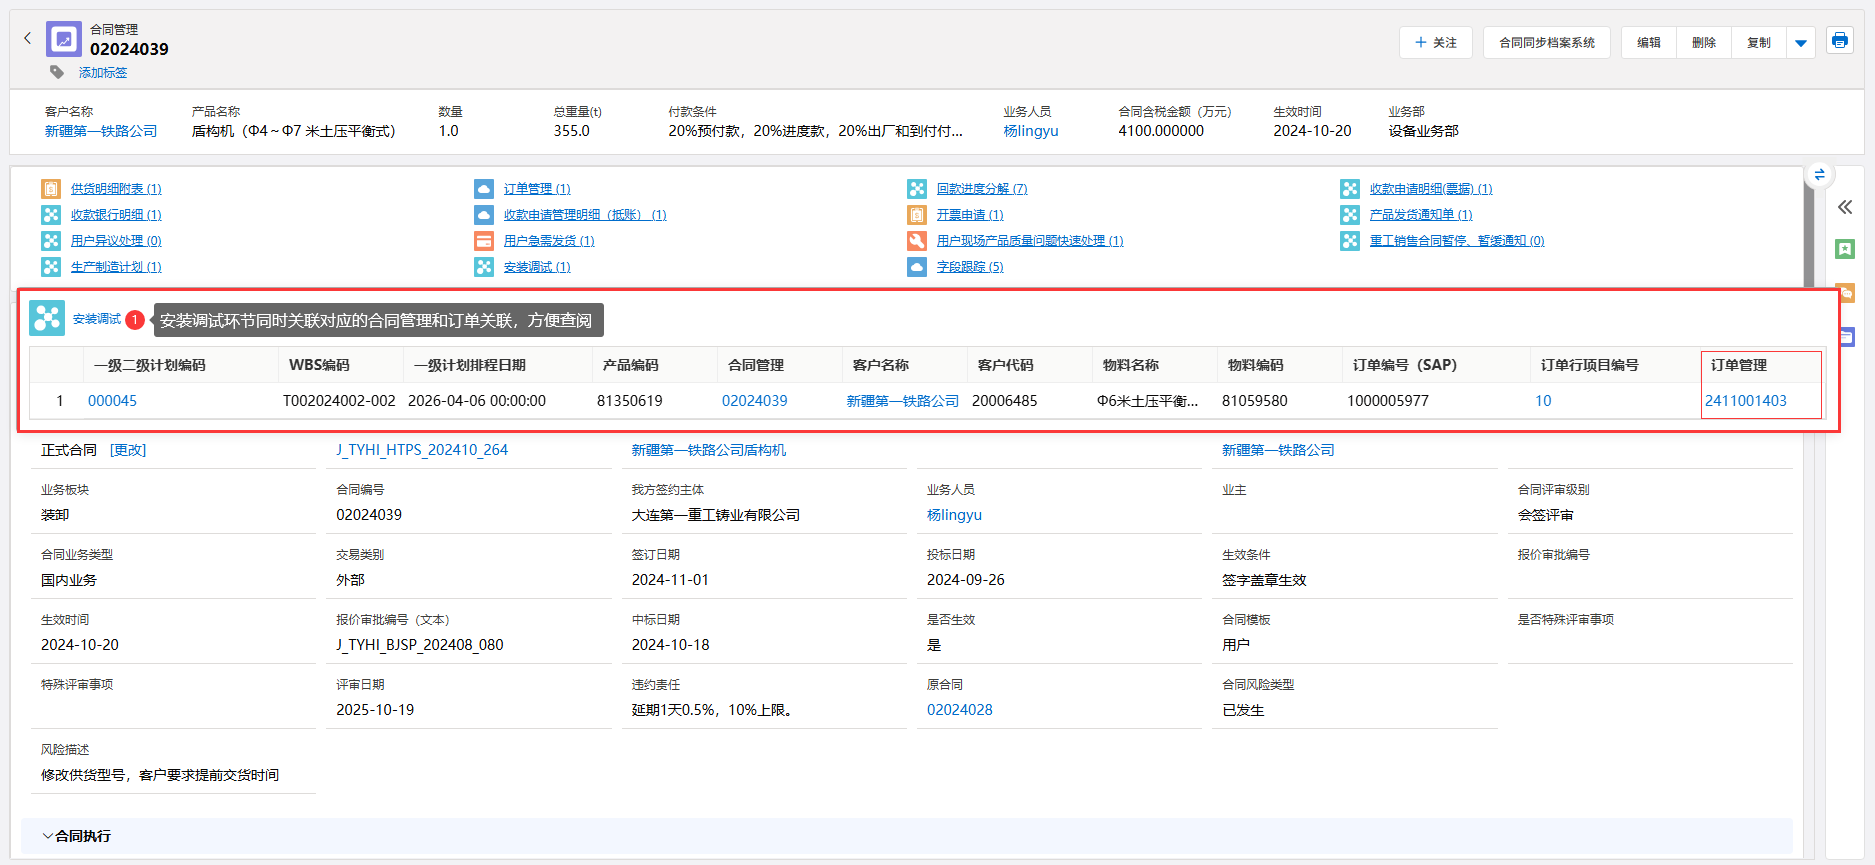Click the print icon button
Image resolution: width=1875 pixels, height=865 pixels.
pos(1839,41)
